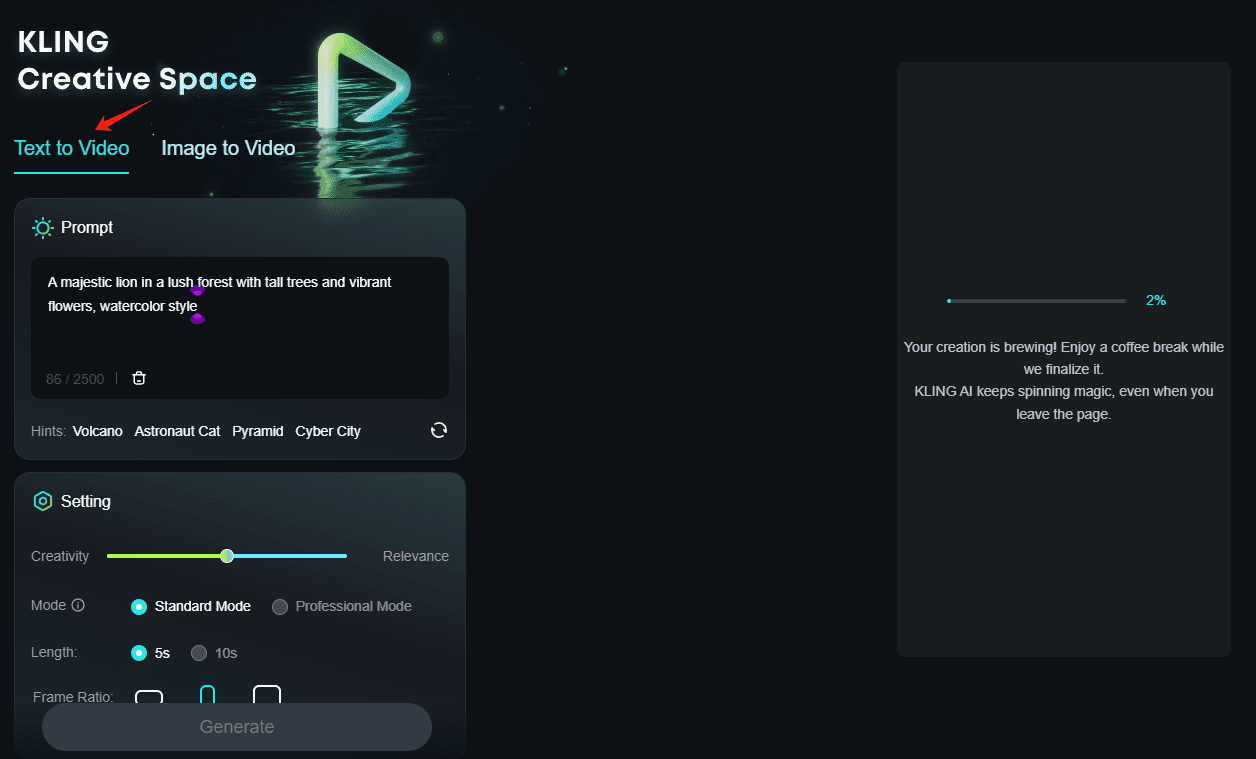Screen dimensions: 1256x759
Task: Click the 2% progress value
Action: click(x=1156, y=300)
